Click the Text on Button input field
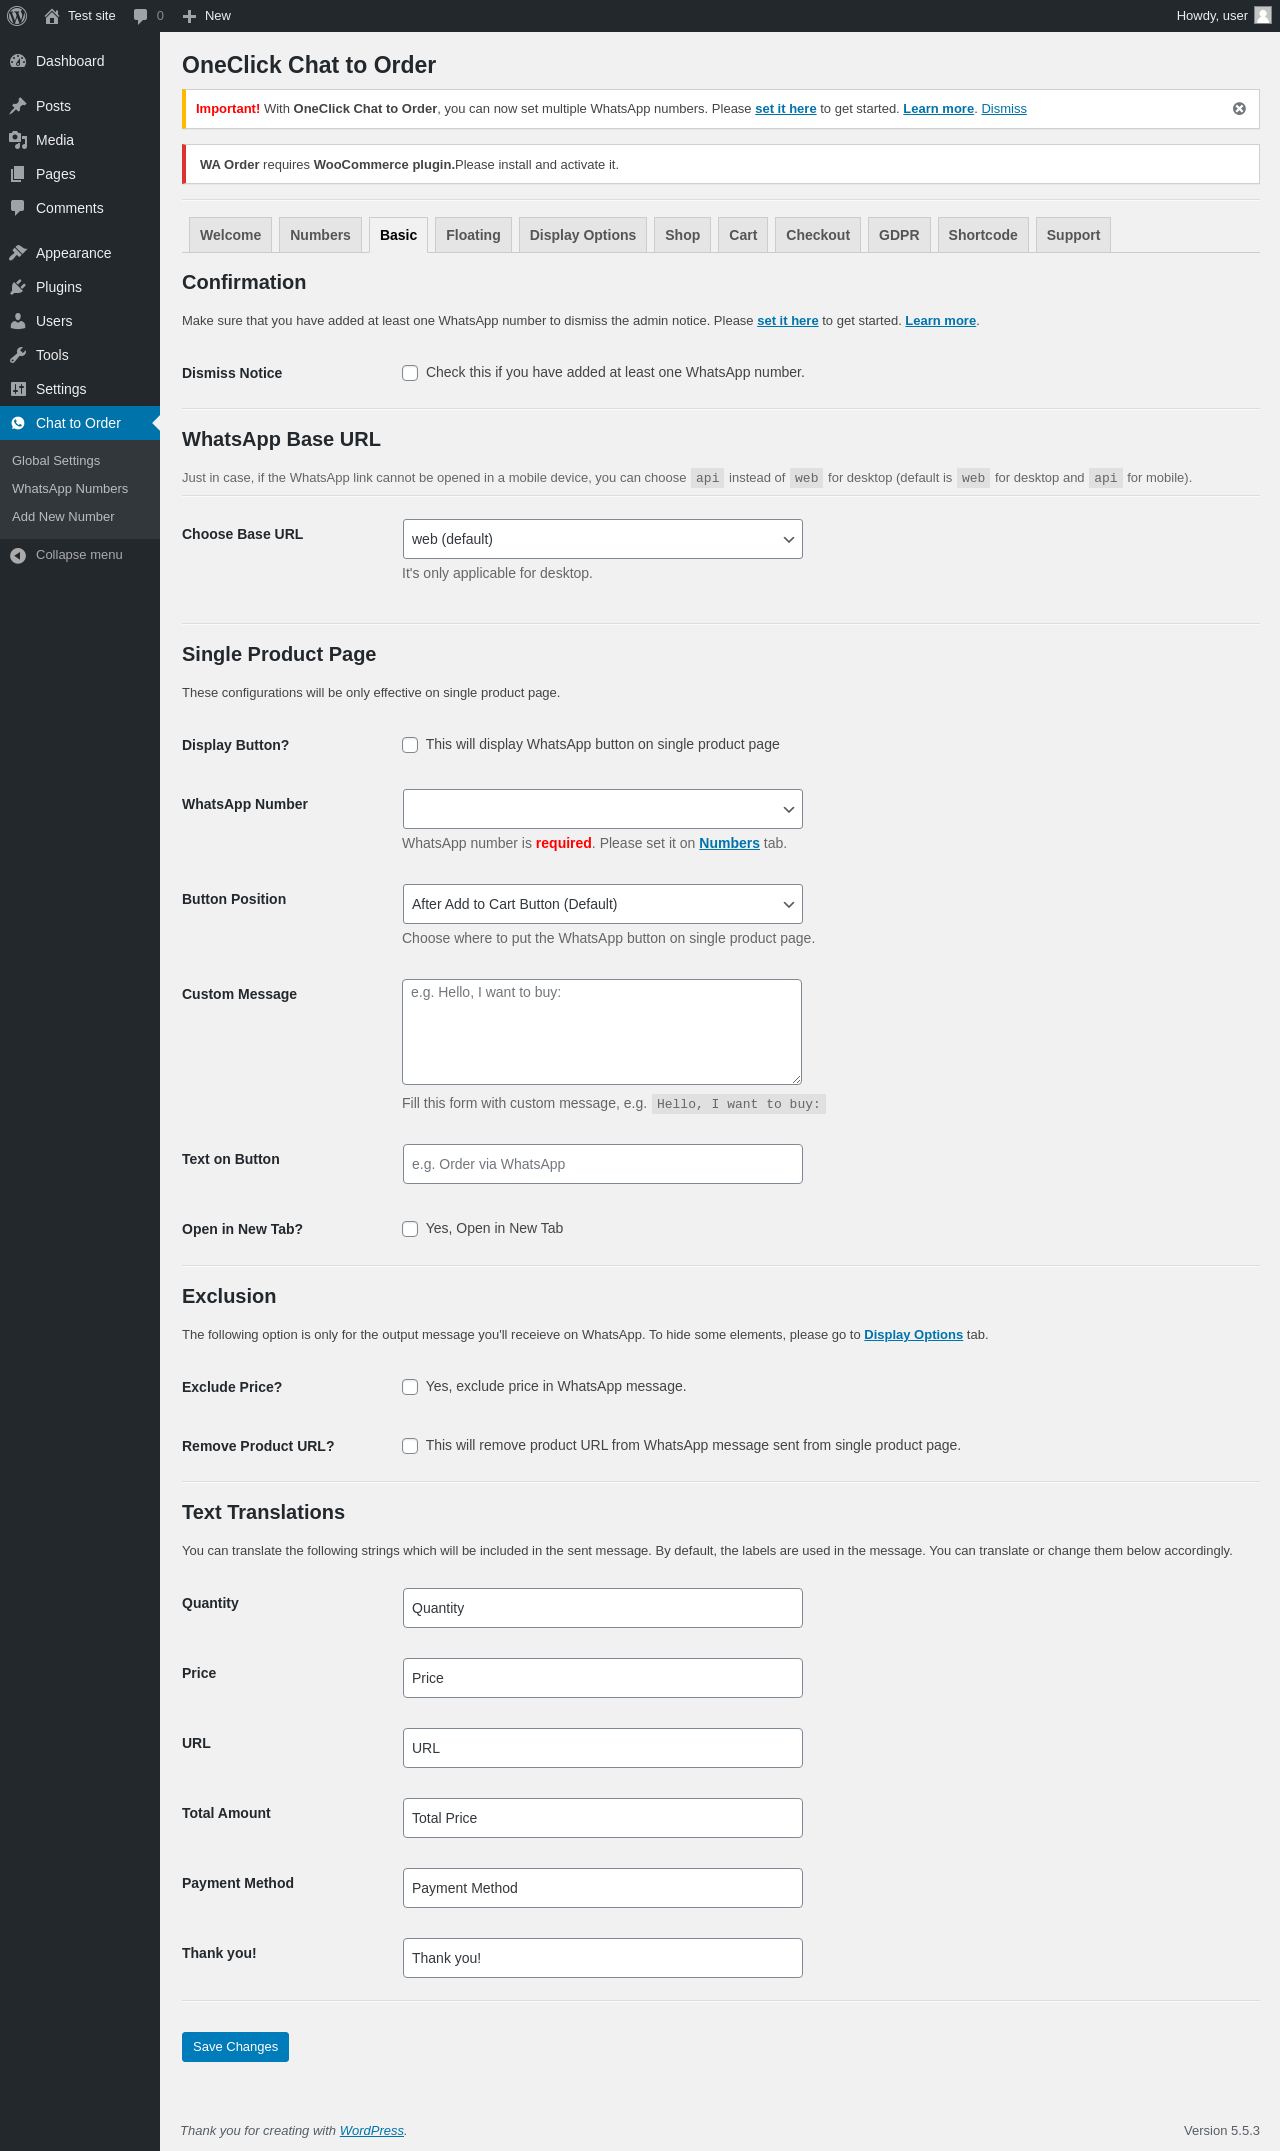 (x=603, y=1164)
